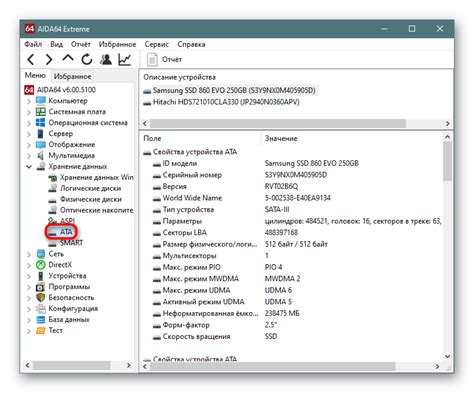Refresh the data with the circular arrow icon
Viewport: 474px width, 393px height.
[87, 60]
